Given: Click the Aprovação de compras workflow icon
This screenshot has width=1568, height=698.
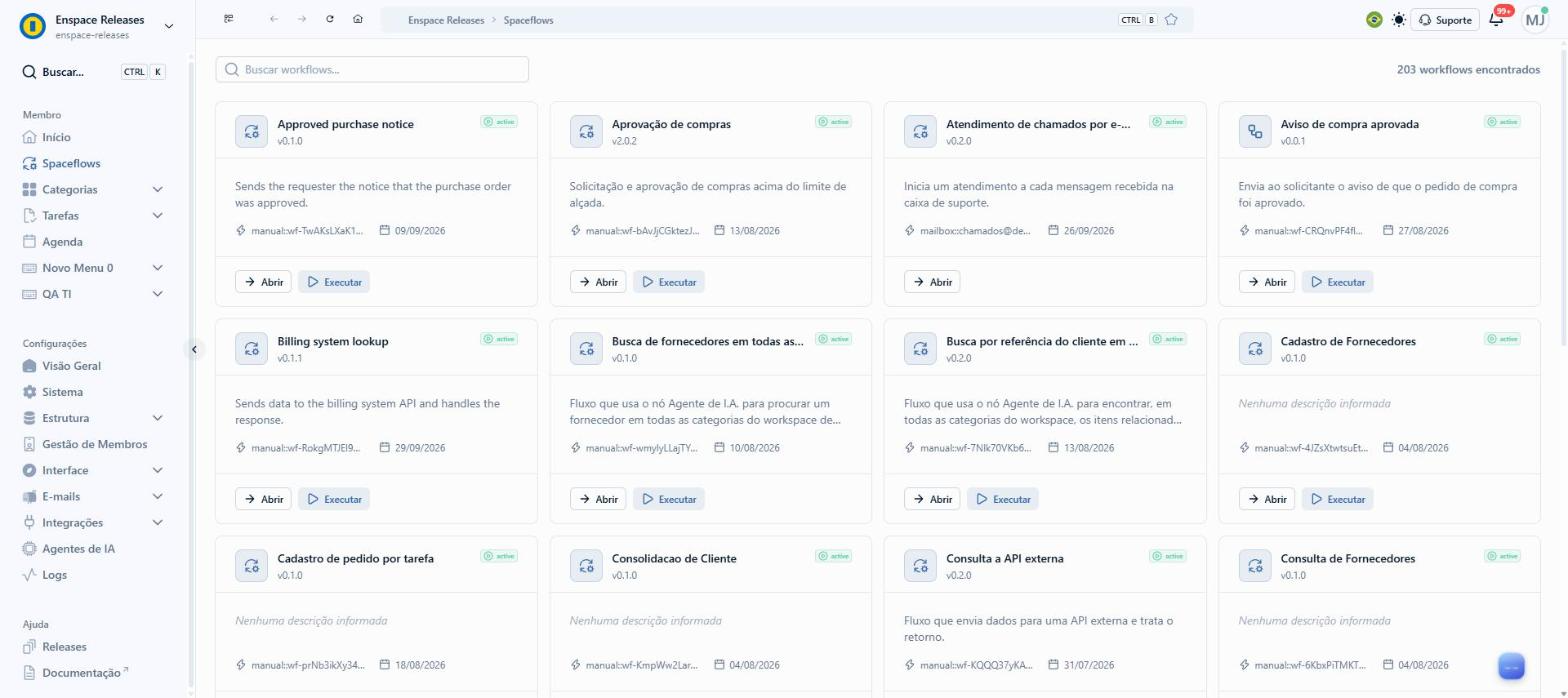Looking at the screenshot, I should (586, 131).
